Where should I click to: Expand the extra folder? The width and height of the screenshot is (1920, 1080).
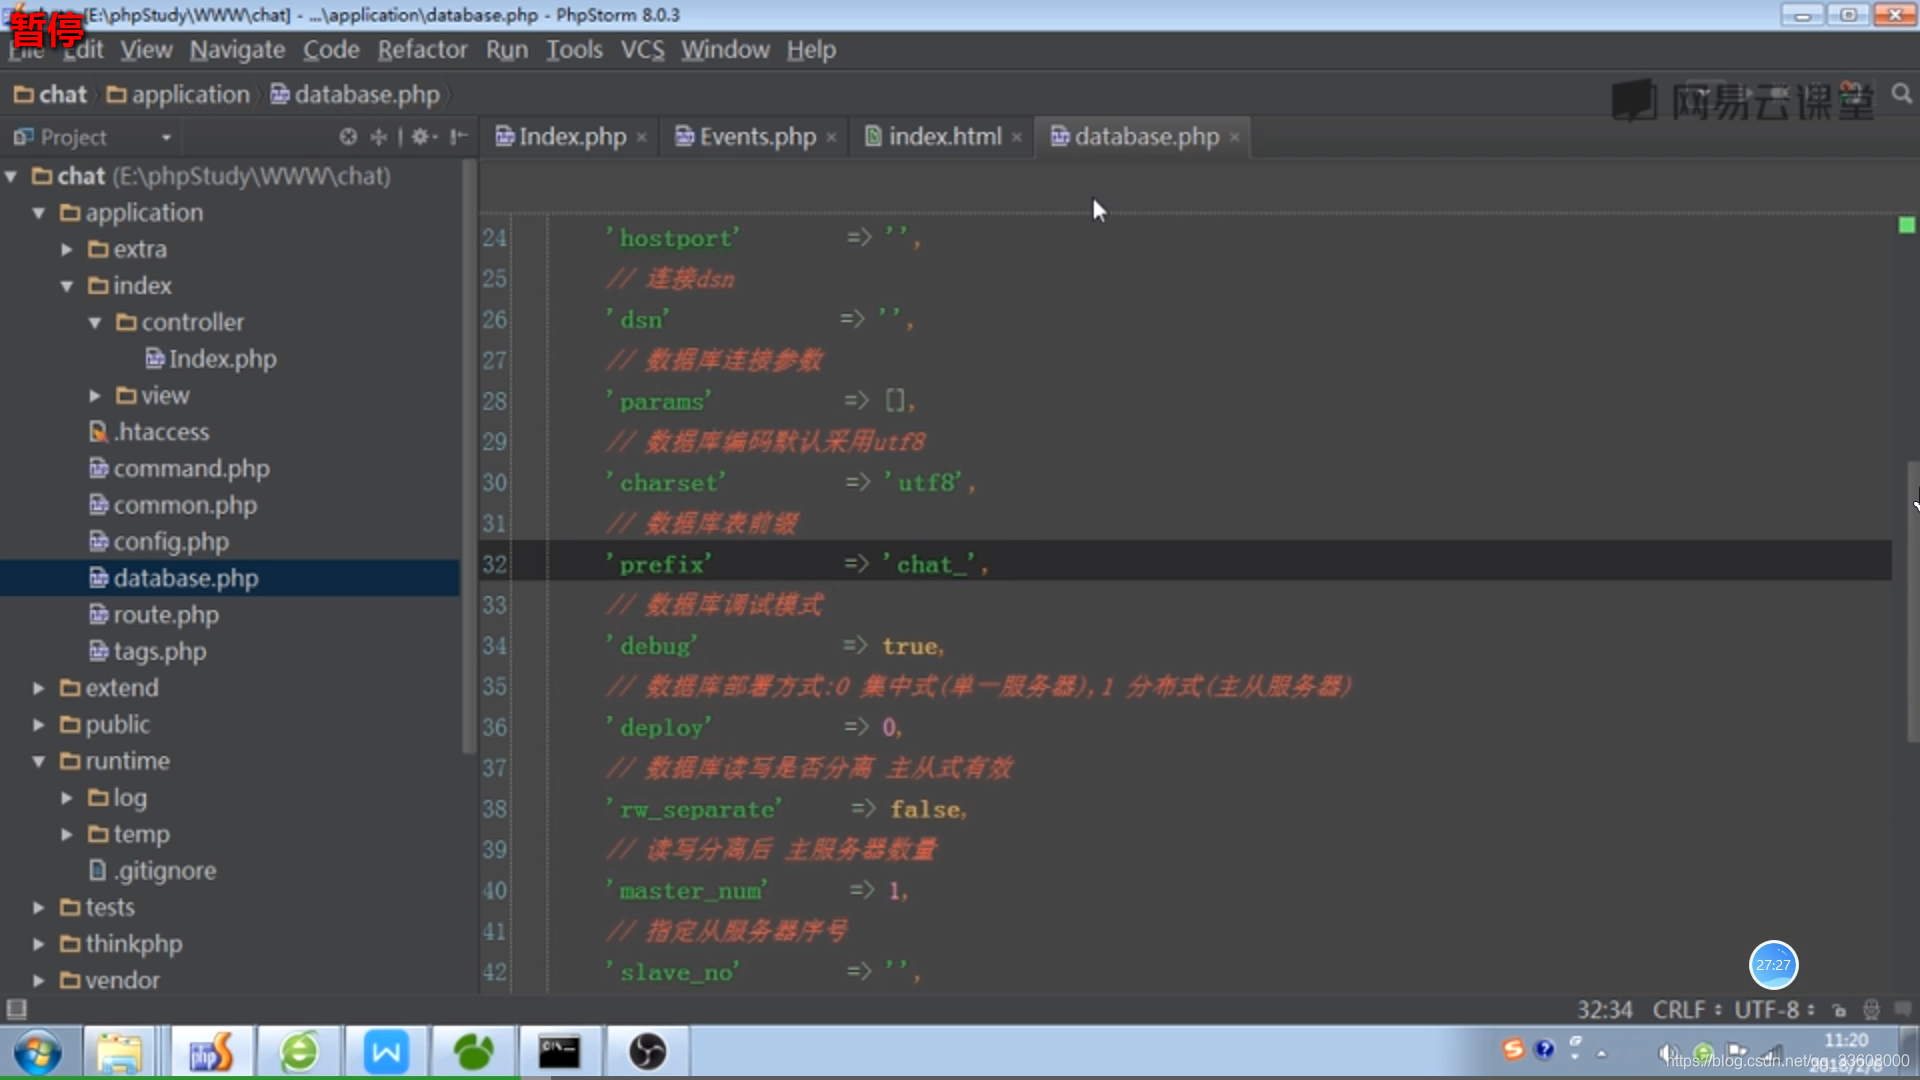(67, 250)
